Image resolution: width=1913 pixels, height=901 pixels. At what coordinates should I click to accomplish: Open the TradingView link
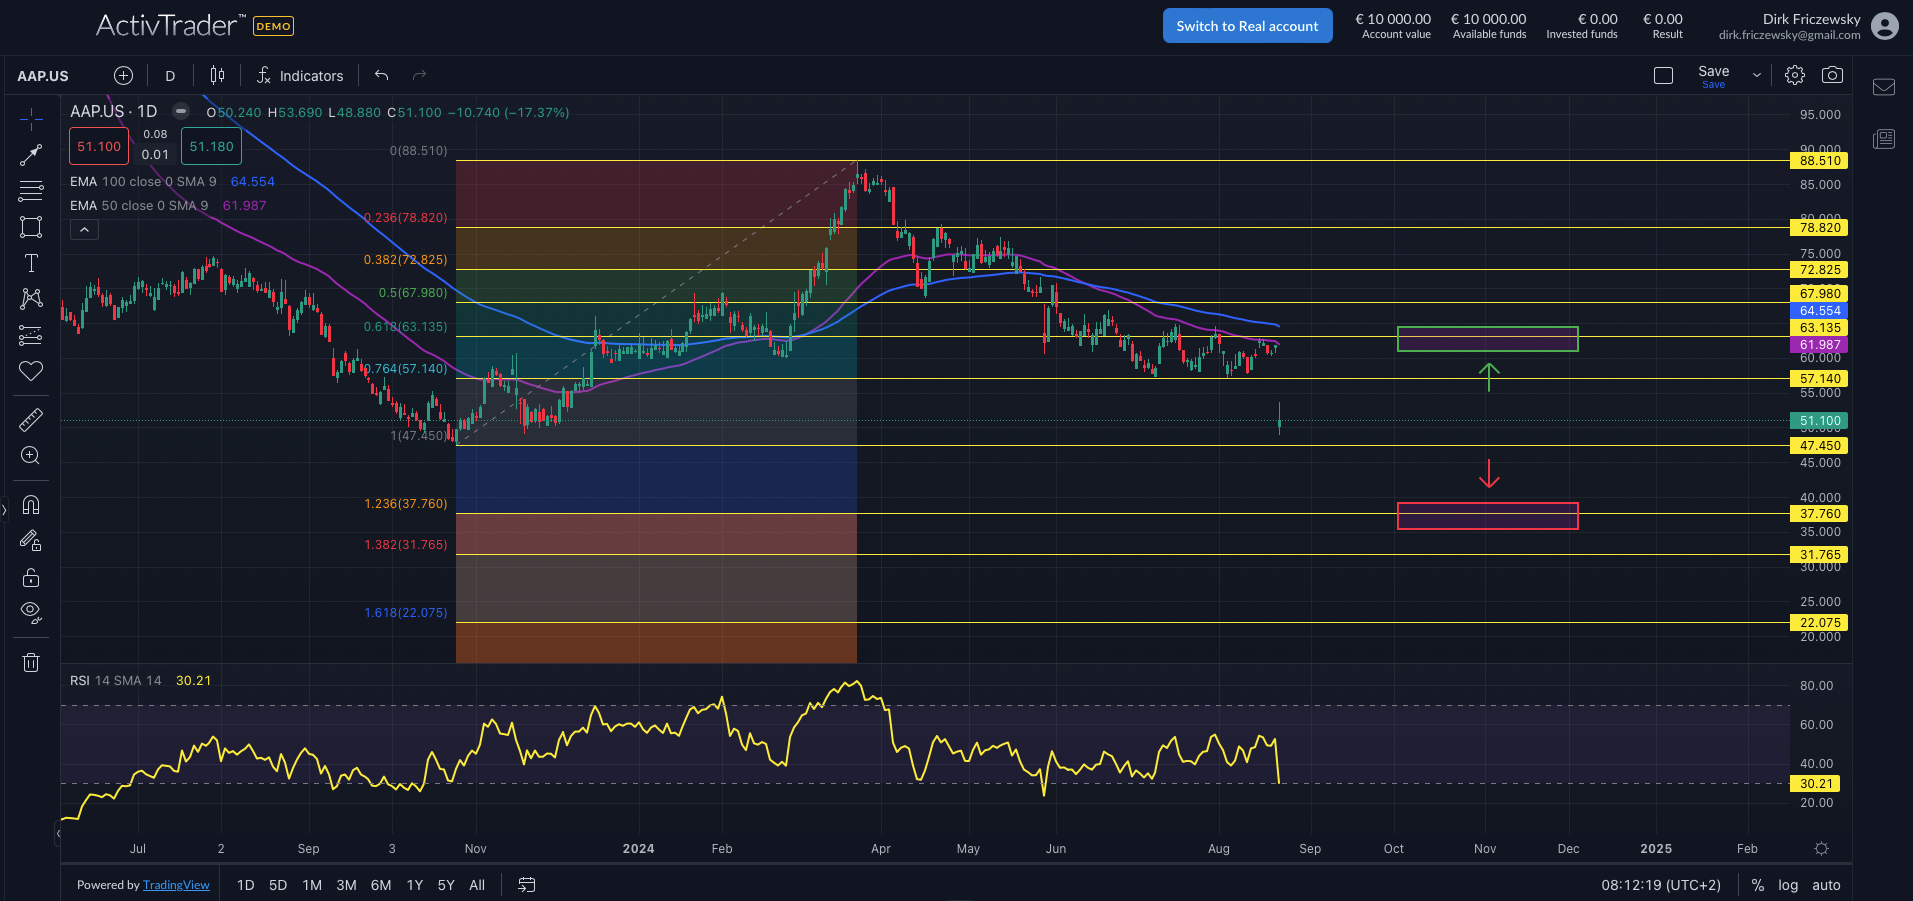176,885
